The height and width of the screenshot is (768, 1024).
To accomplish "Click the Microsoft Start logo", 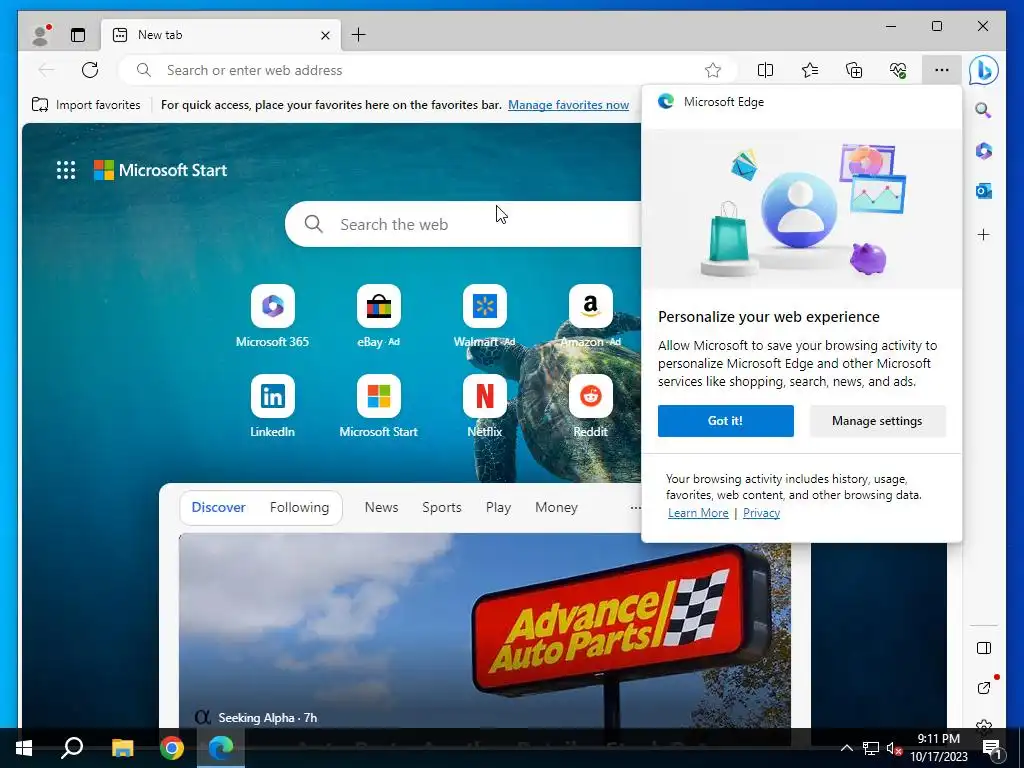I will 161,170.
